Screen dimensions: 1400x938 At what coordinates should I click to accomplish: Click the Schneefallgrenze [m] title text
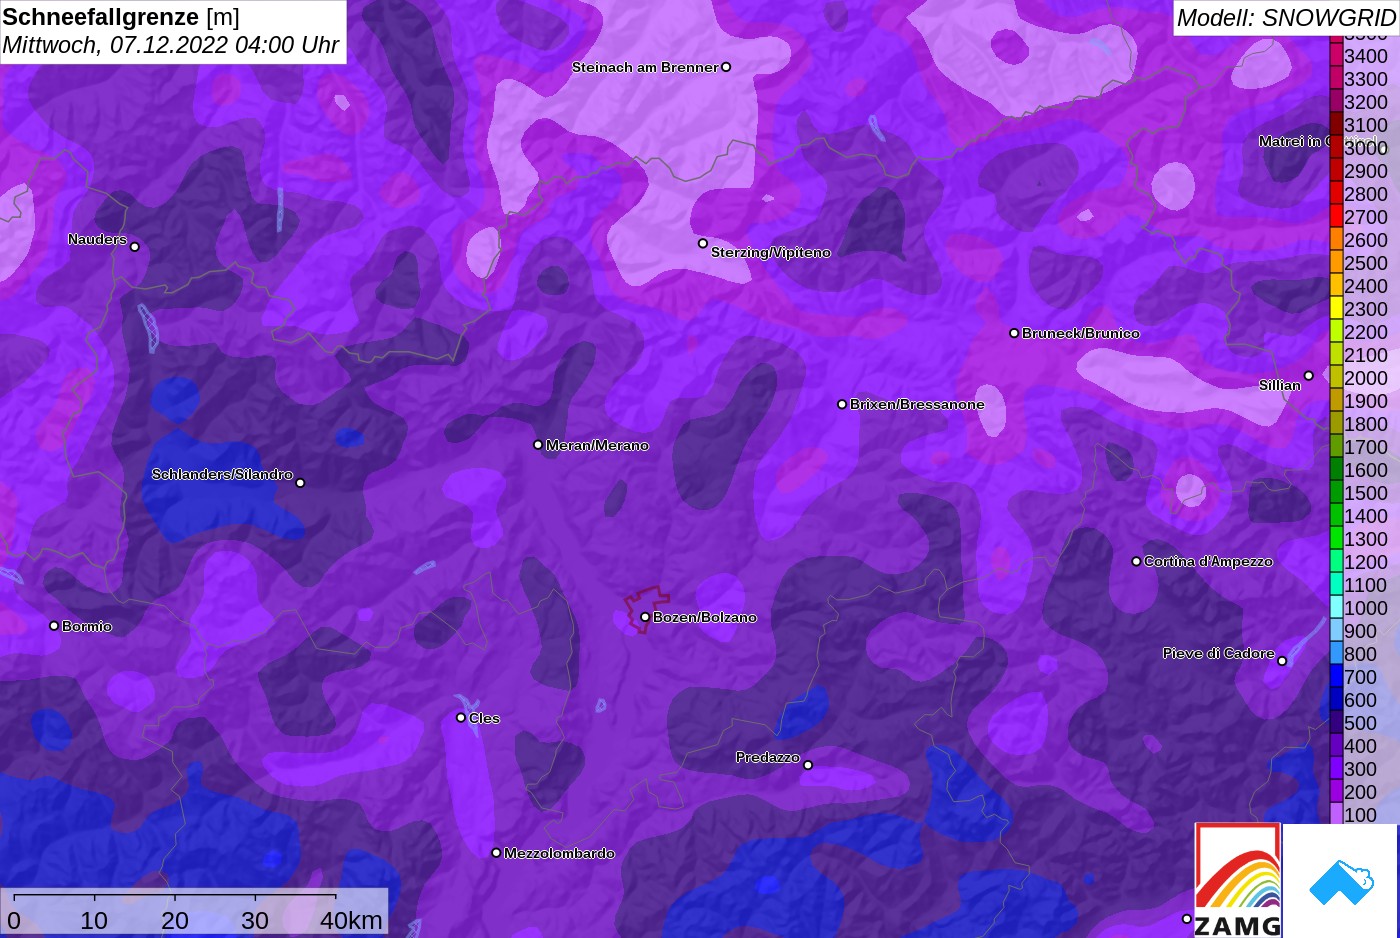pos(121,17)
